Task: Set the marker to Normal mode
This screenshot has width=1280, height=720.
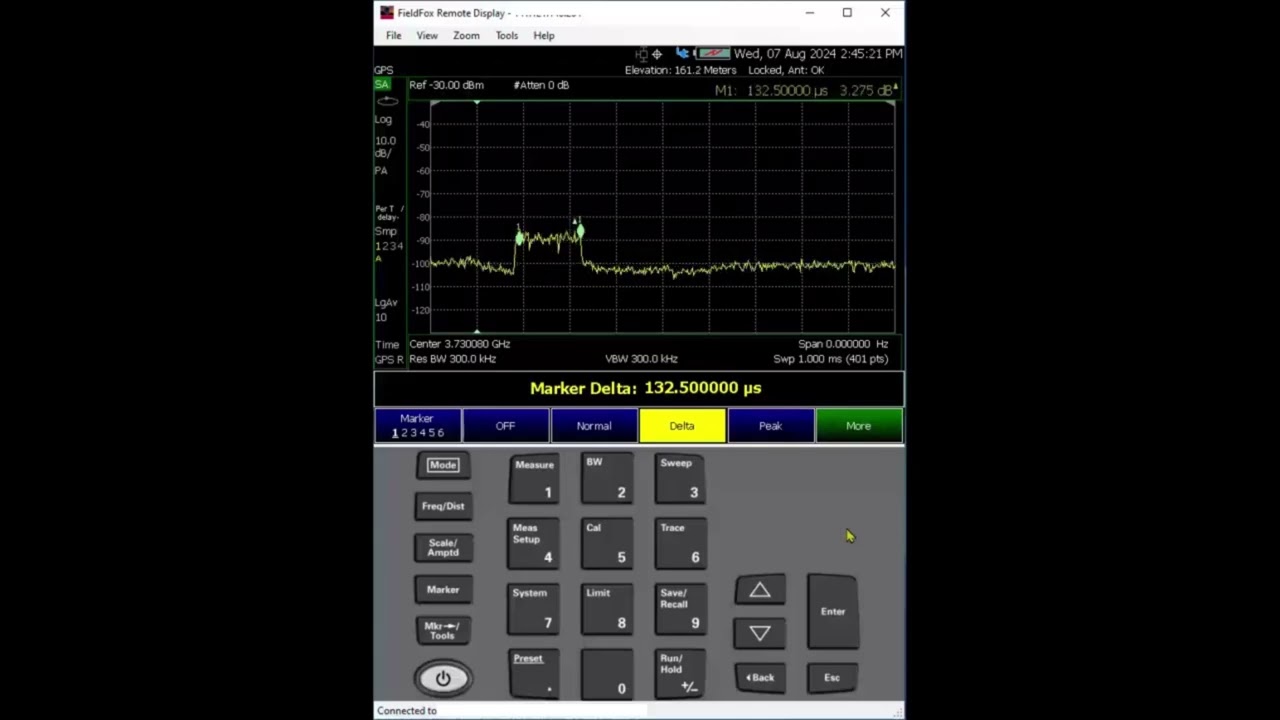Action: point(594,426)
